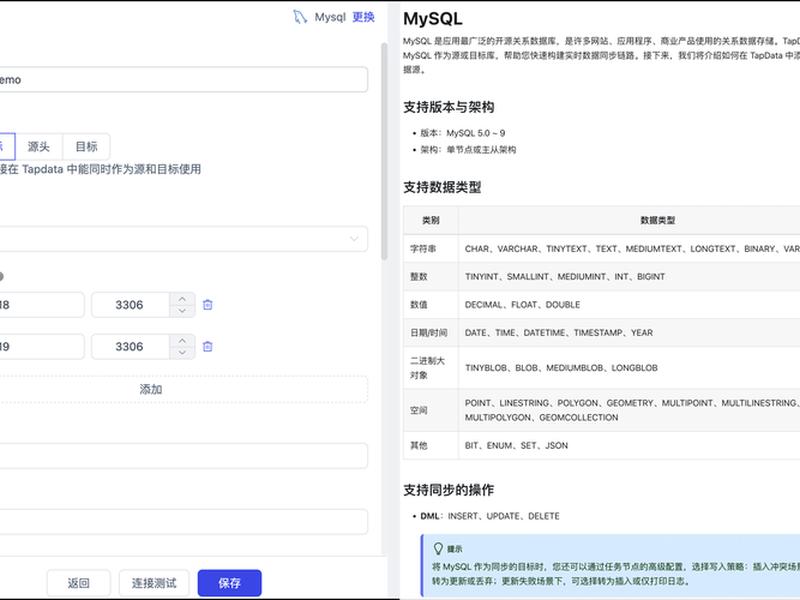Click the 其他 table row label
Image resolution: width=800 pixels, height=600 pixels.
[418, 445]
